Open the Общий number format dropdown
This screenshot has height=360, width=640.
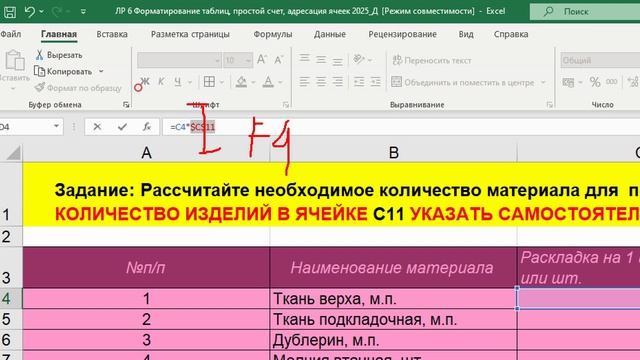point(600,60)
